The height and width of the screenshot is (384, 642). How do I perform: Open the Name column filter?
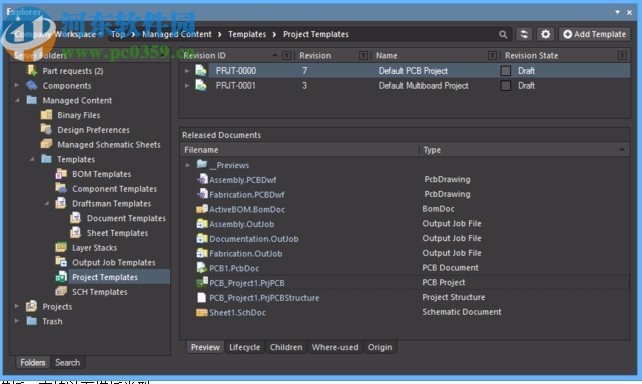[x=493, y=56]
